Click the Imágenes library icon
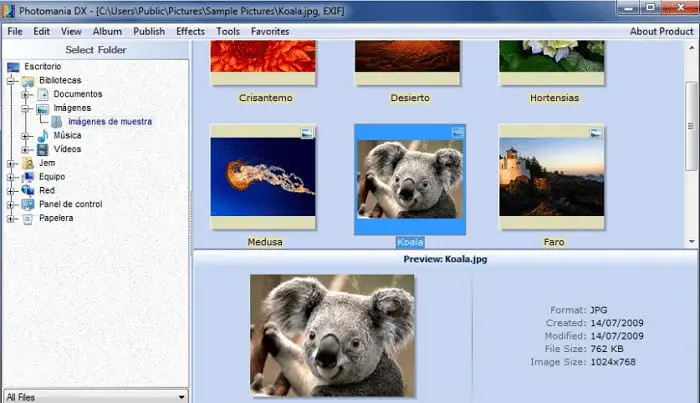This screenshot has height=403, width=700. click(43, 108)
